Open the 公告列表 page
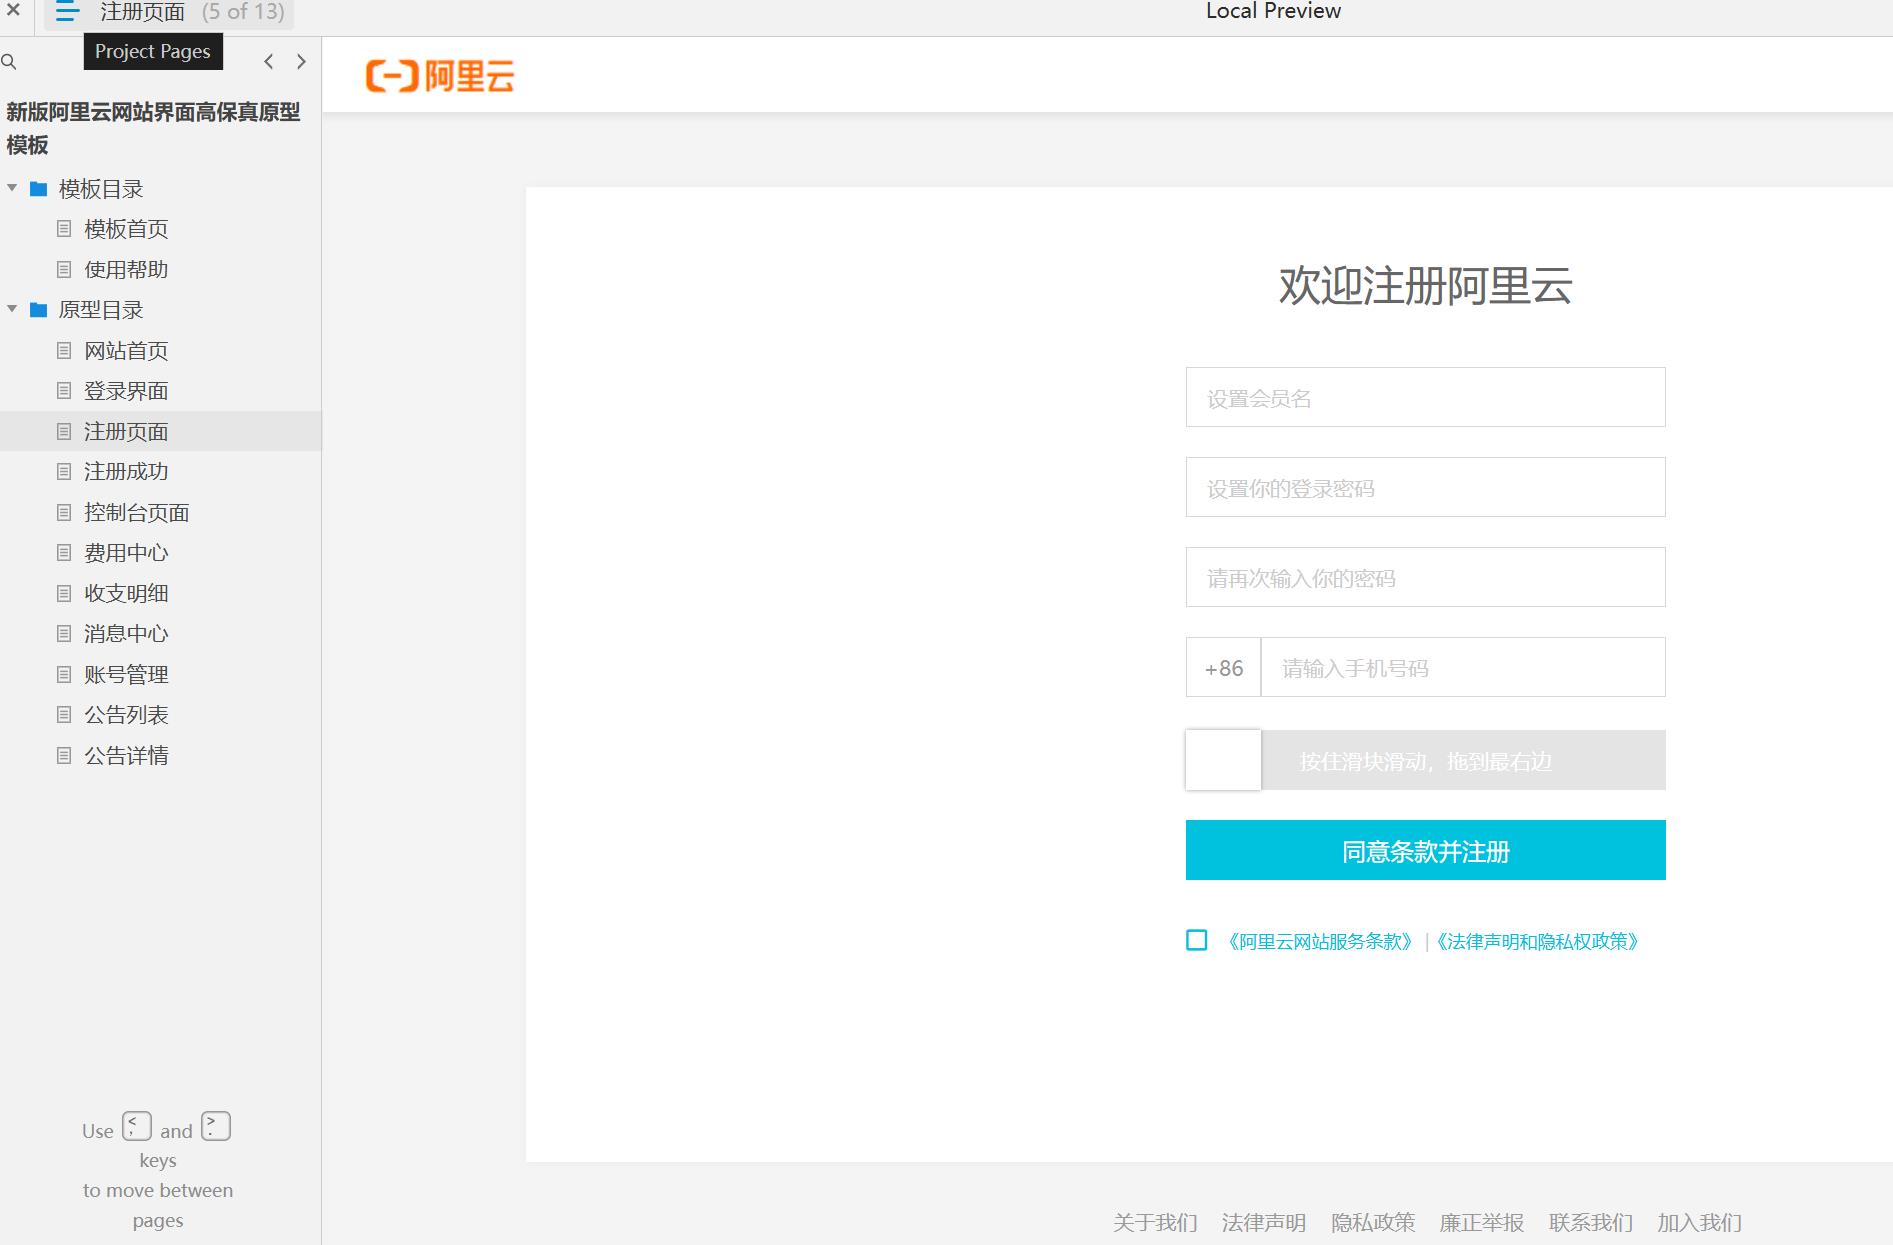The height and width of the screenshot is (1245, 1893). 126,715
